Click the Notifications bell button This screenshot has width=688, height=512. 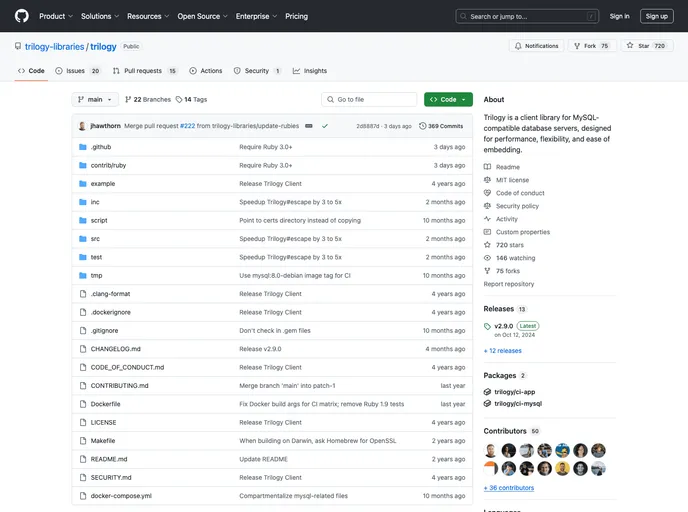[536, 46]
